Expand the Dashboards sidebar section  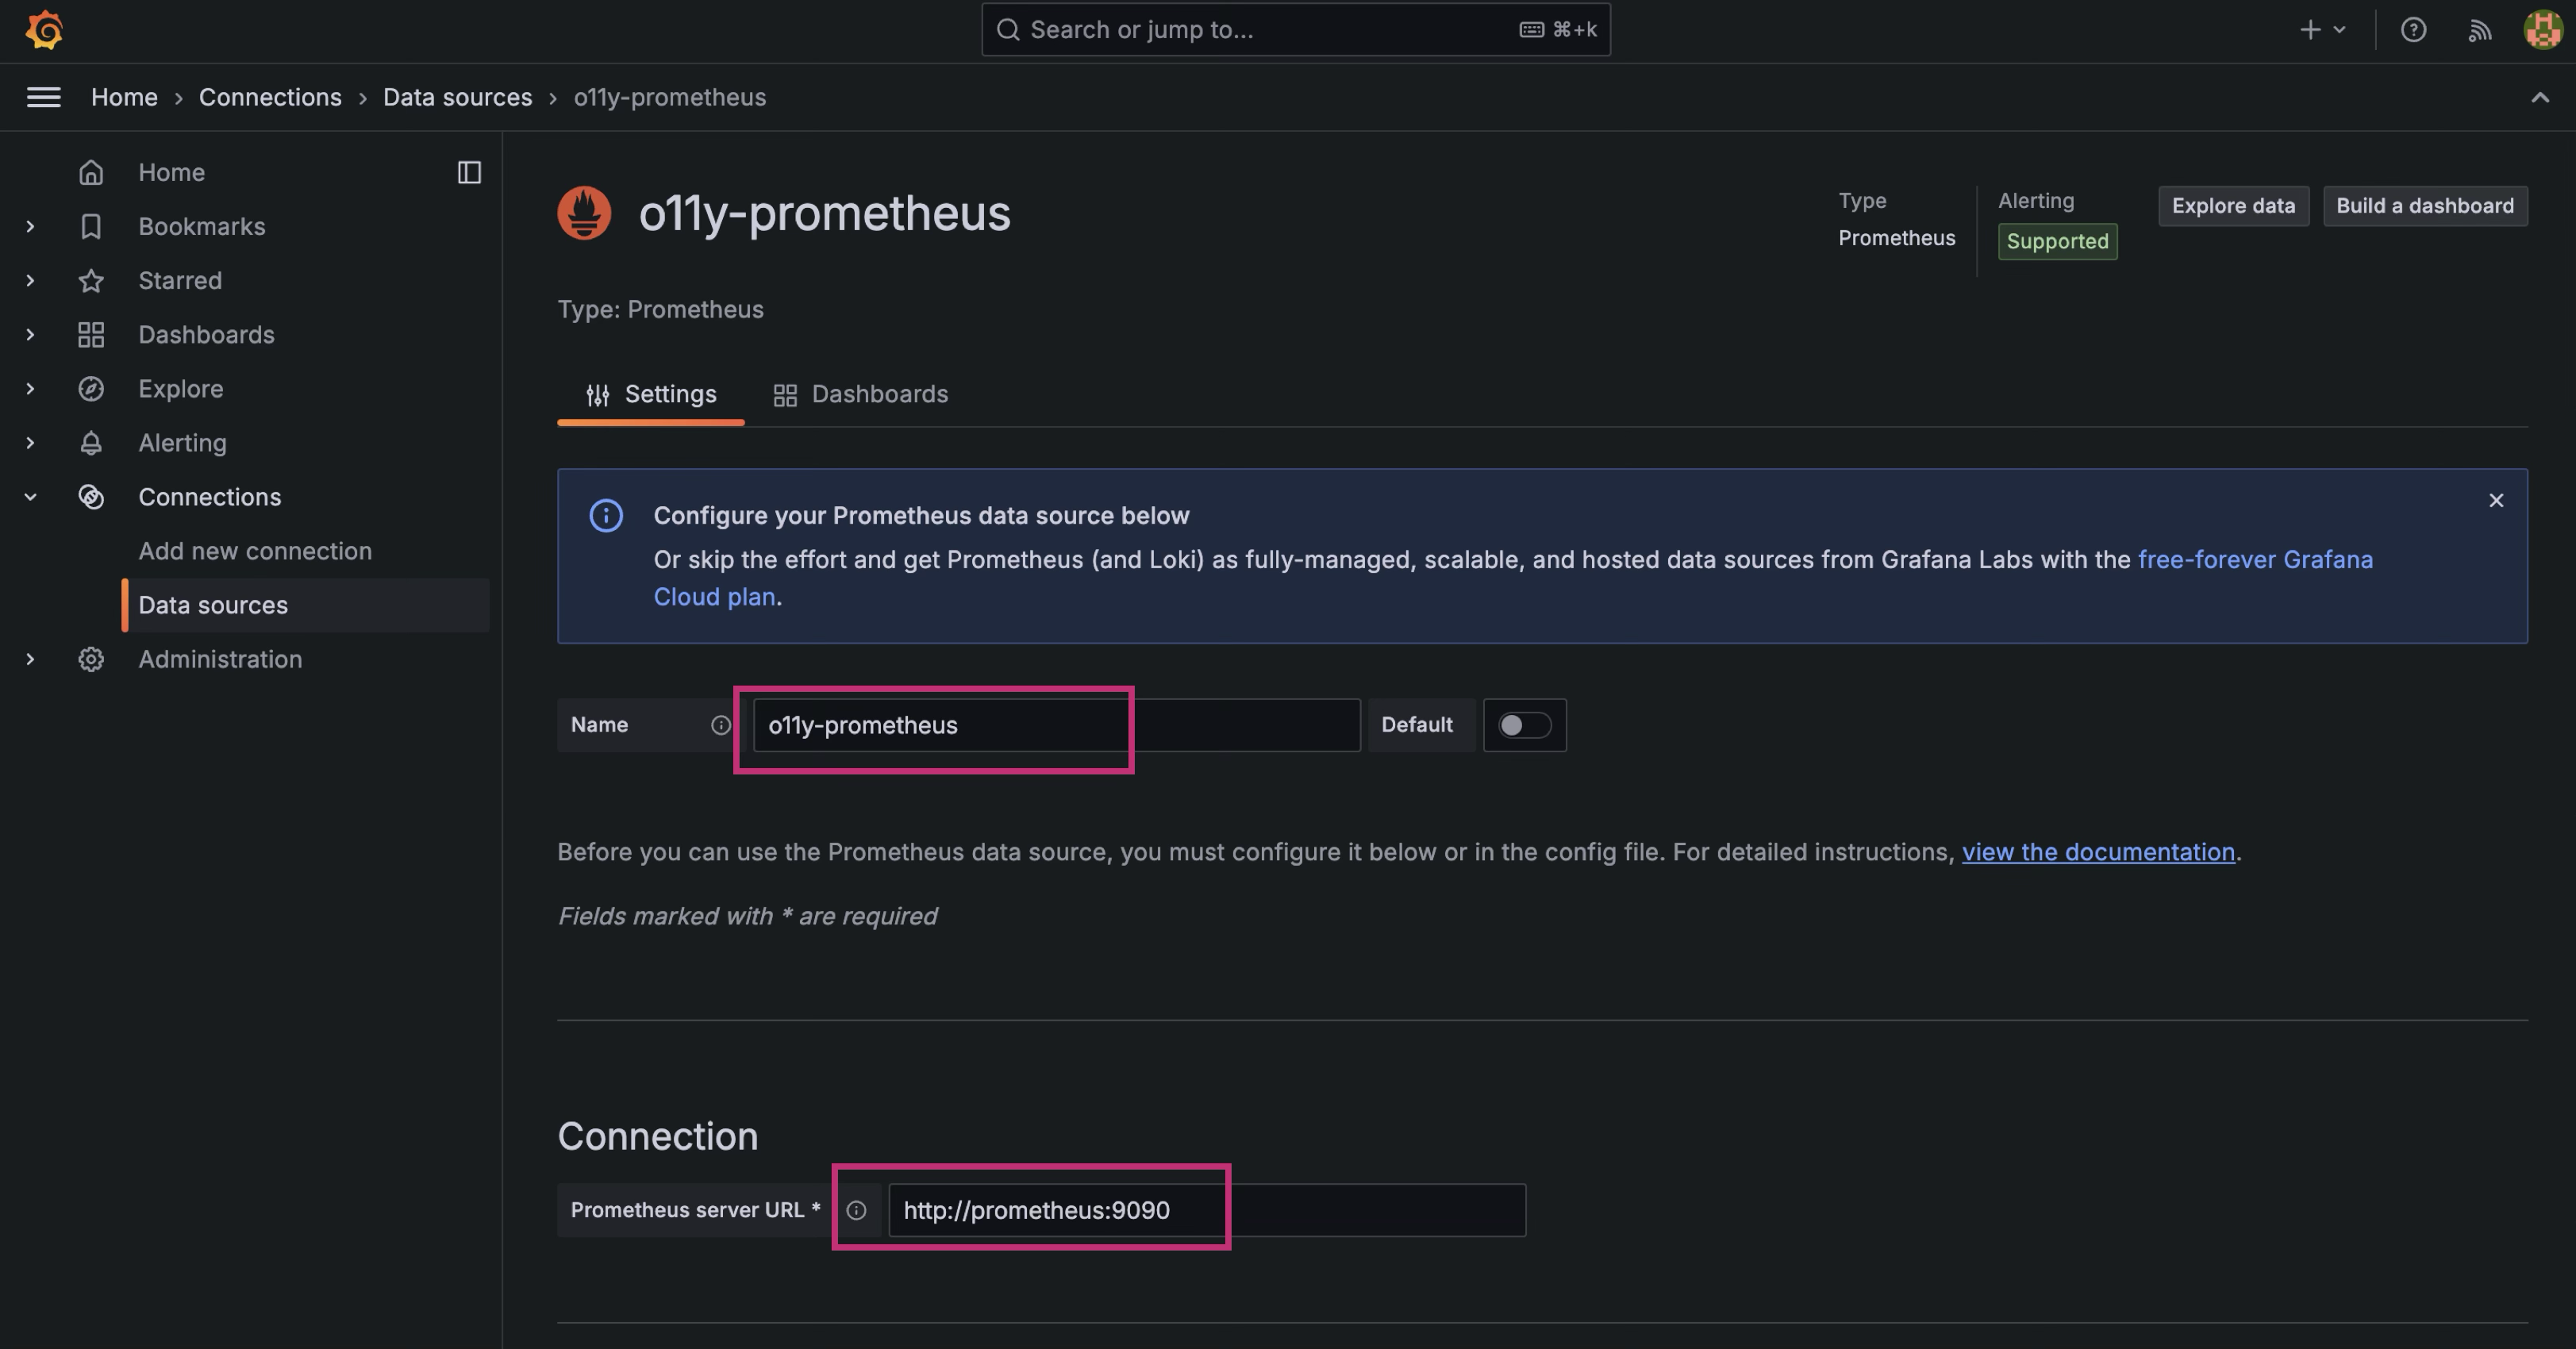(x=30, y=334)
